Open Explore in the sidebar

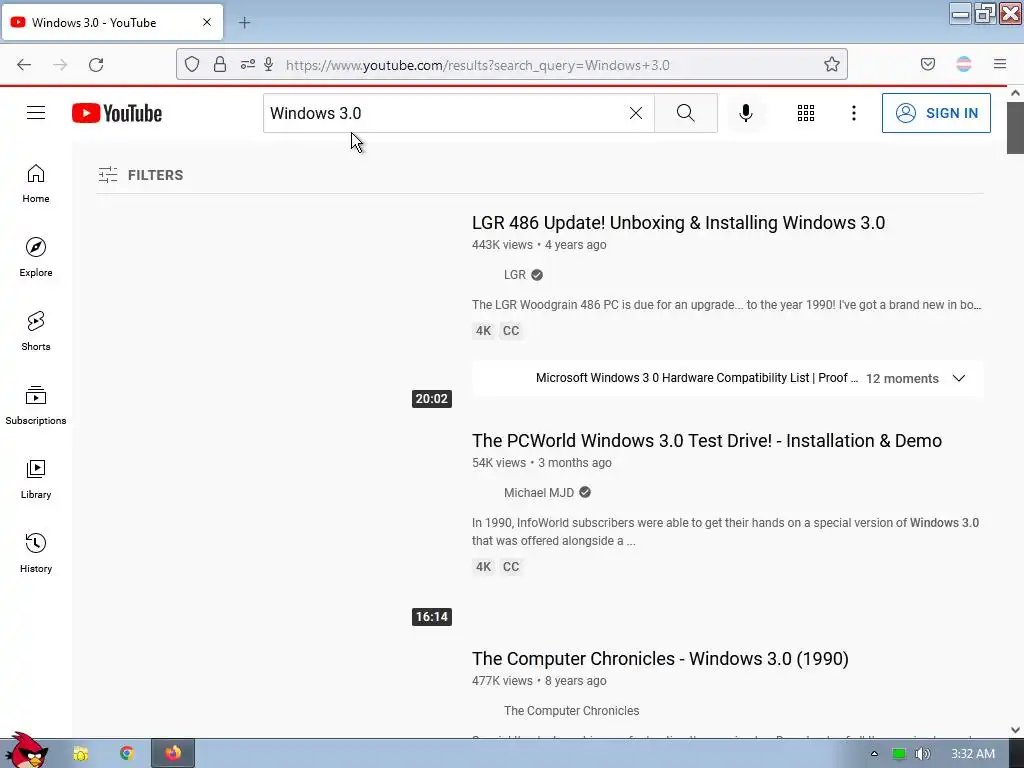click(36, 257)
